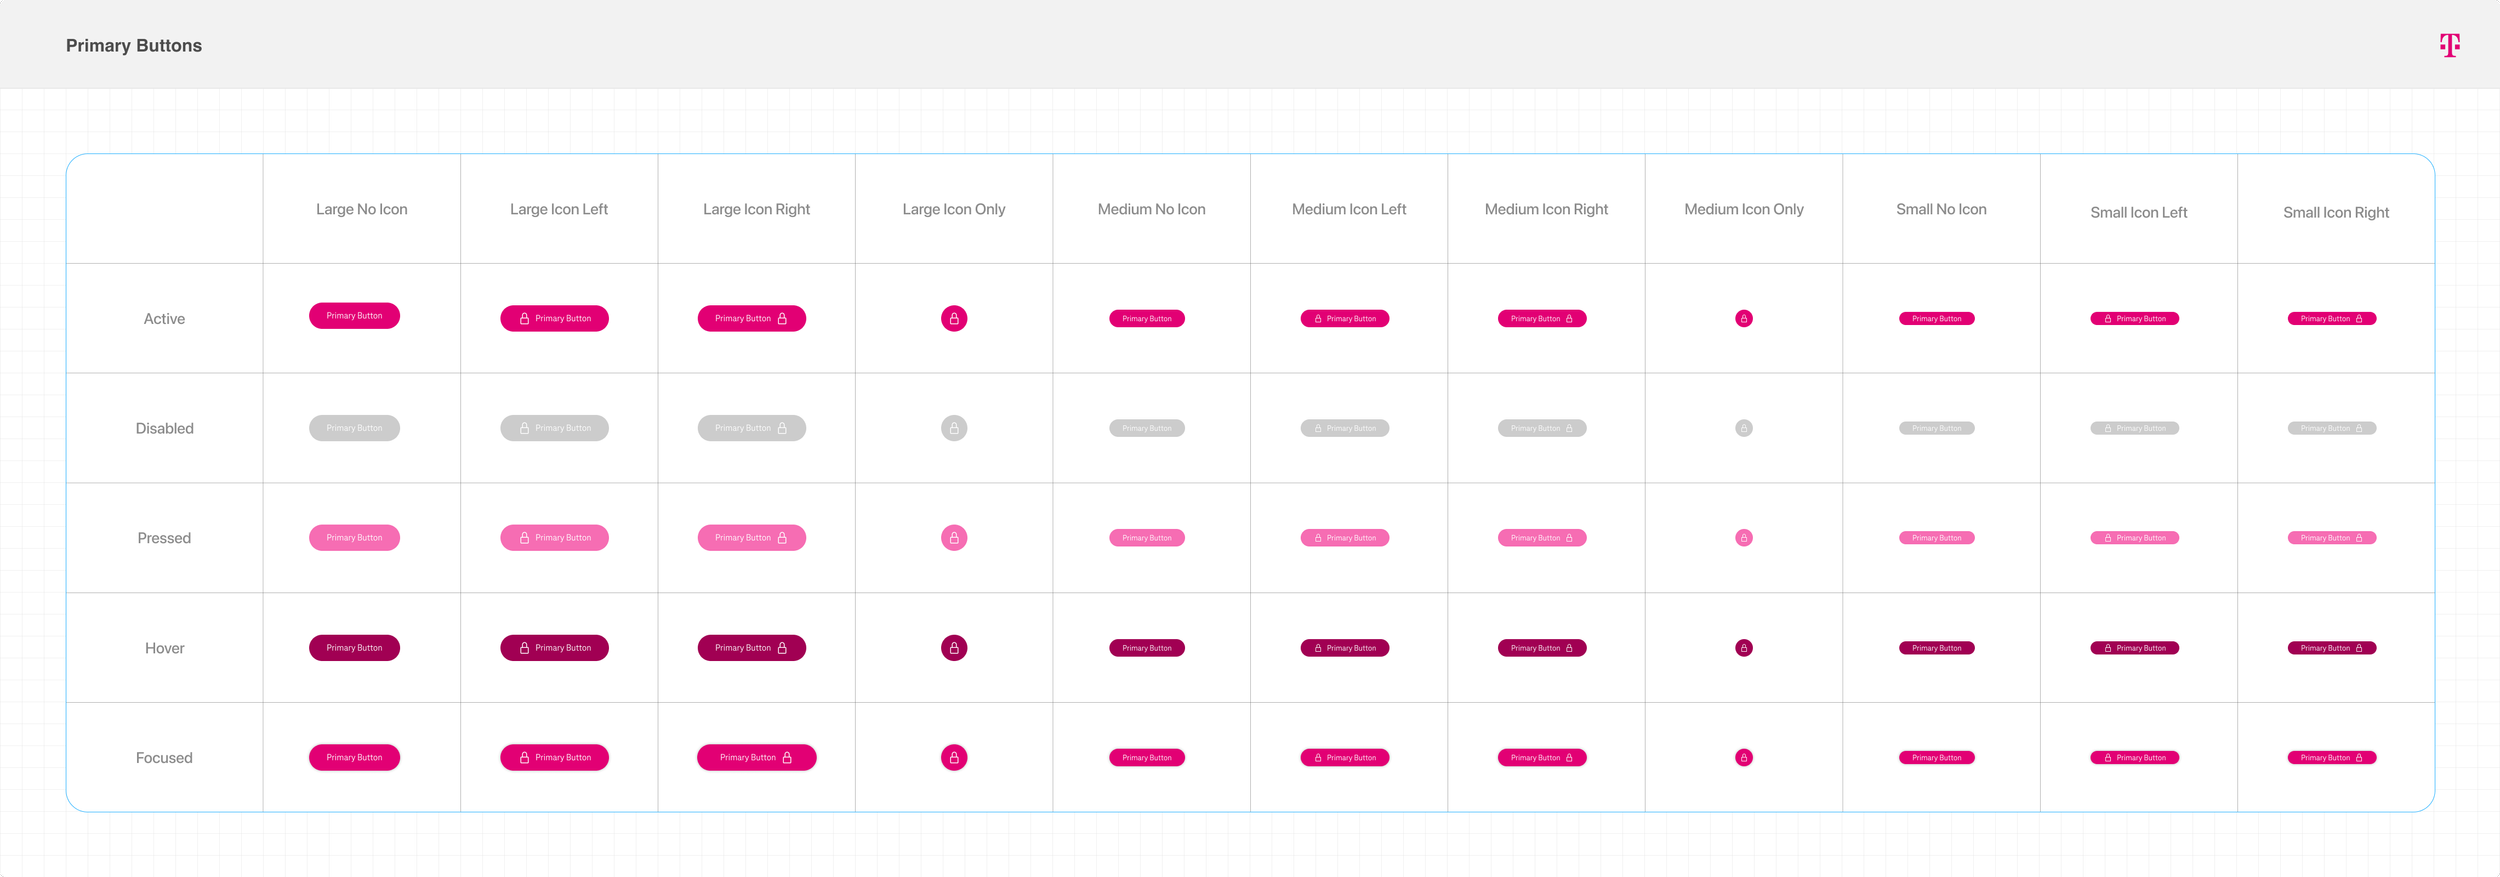Click the Active Large Icon Only lock button
Viewport: 2500px width, 877px height.
[954, 318]
